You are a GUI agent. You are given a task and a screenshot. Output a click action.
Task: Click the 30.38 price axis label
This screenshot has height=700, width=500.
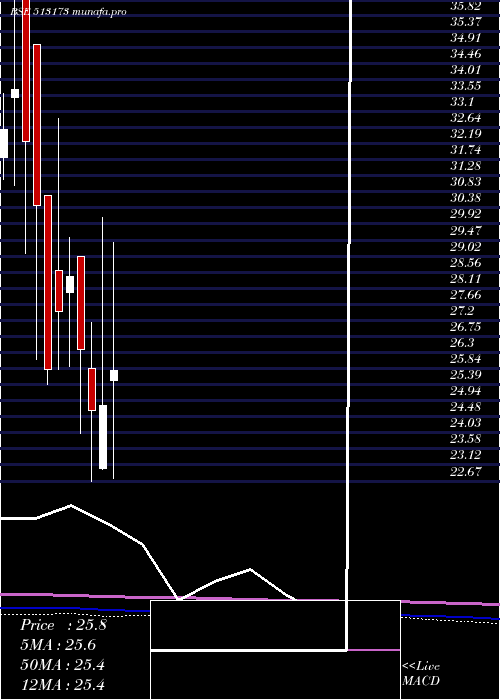coord(466,198)
